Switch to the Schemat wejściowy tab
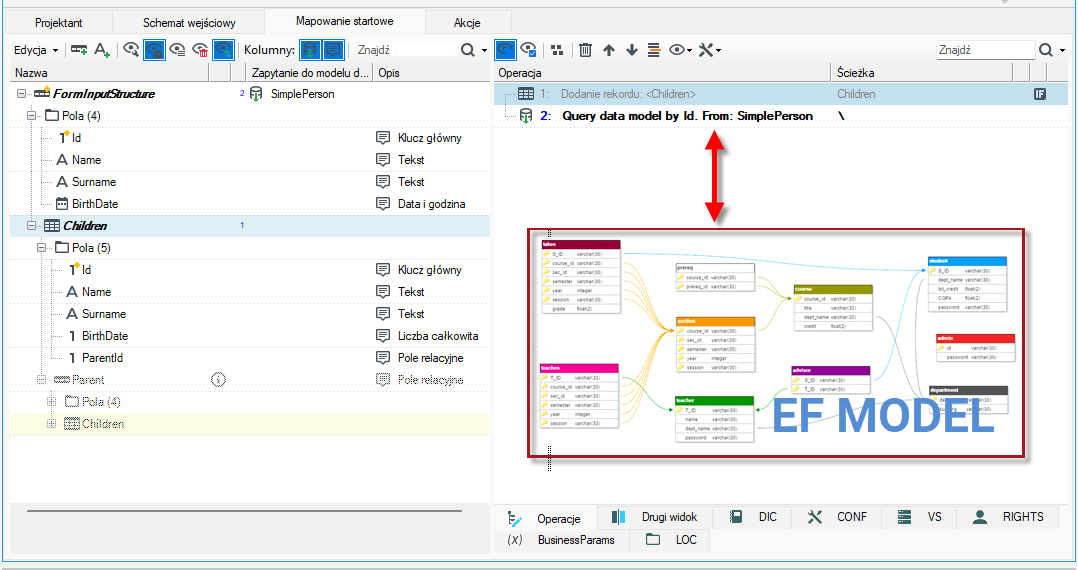 189,23
